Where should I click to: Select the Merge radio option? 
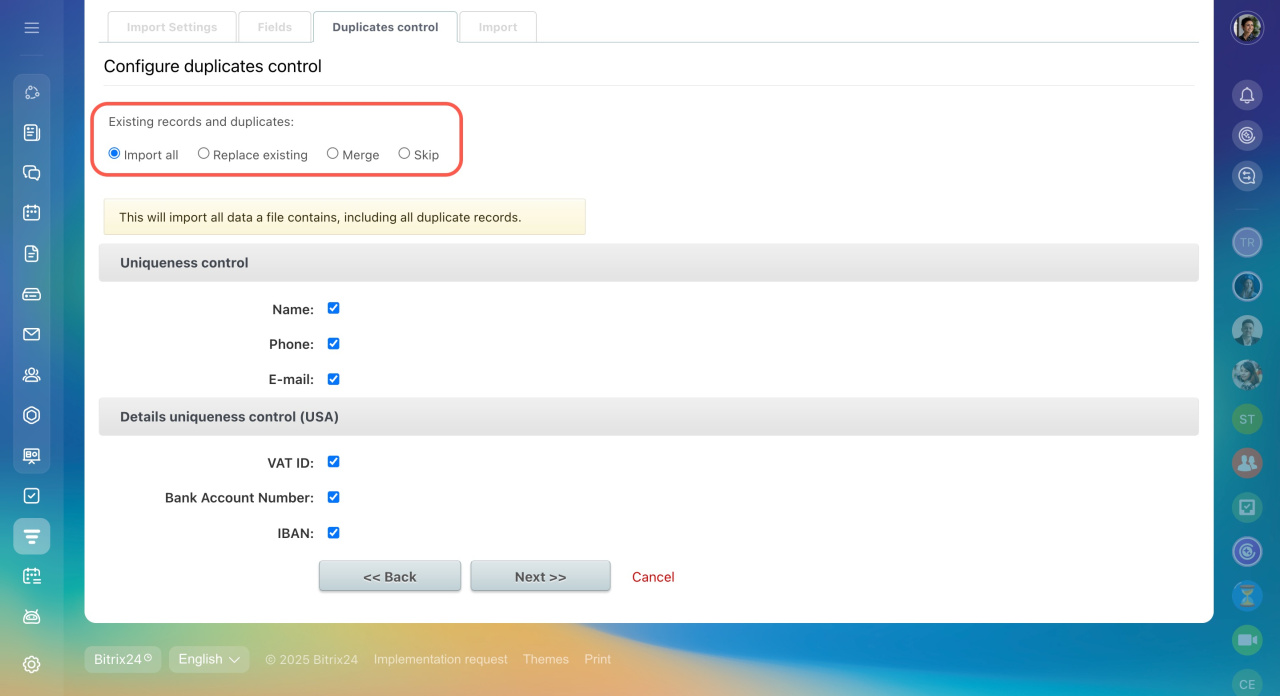point(333,154)
